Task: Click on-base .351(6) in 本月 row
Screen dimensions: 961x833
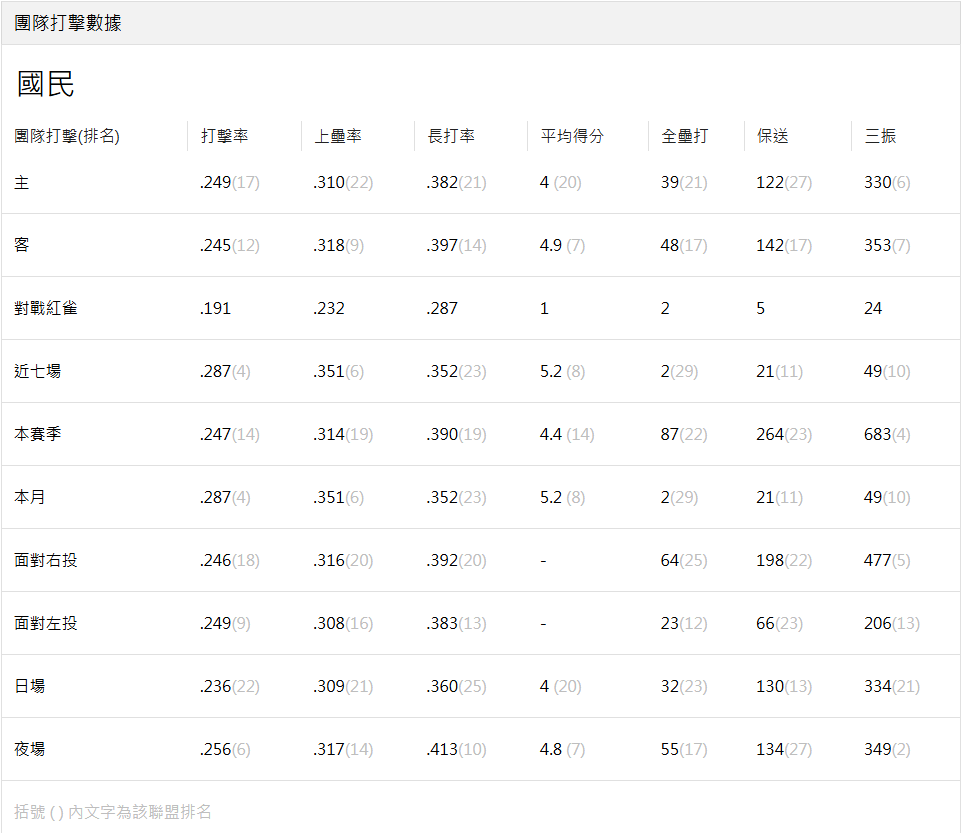Action: point(338,497)
